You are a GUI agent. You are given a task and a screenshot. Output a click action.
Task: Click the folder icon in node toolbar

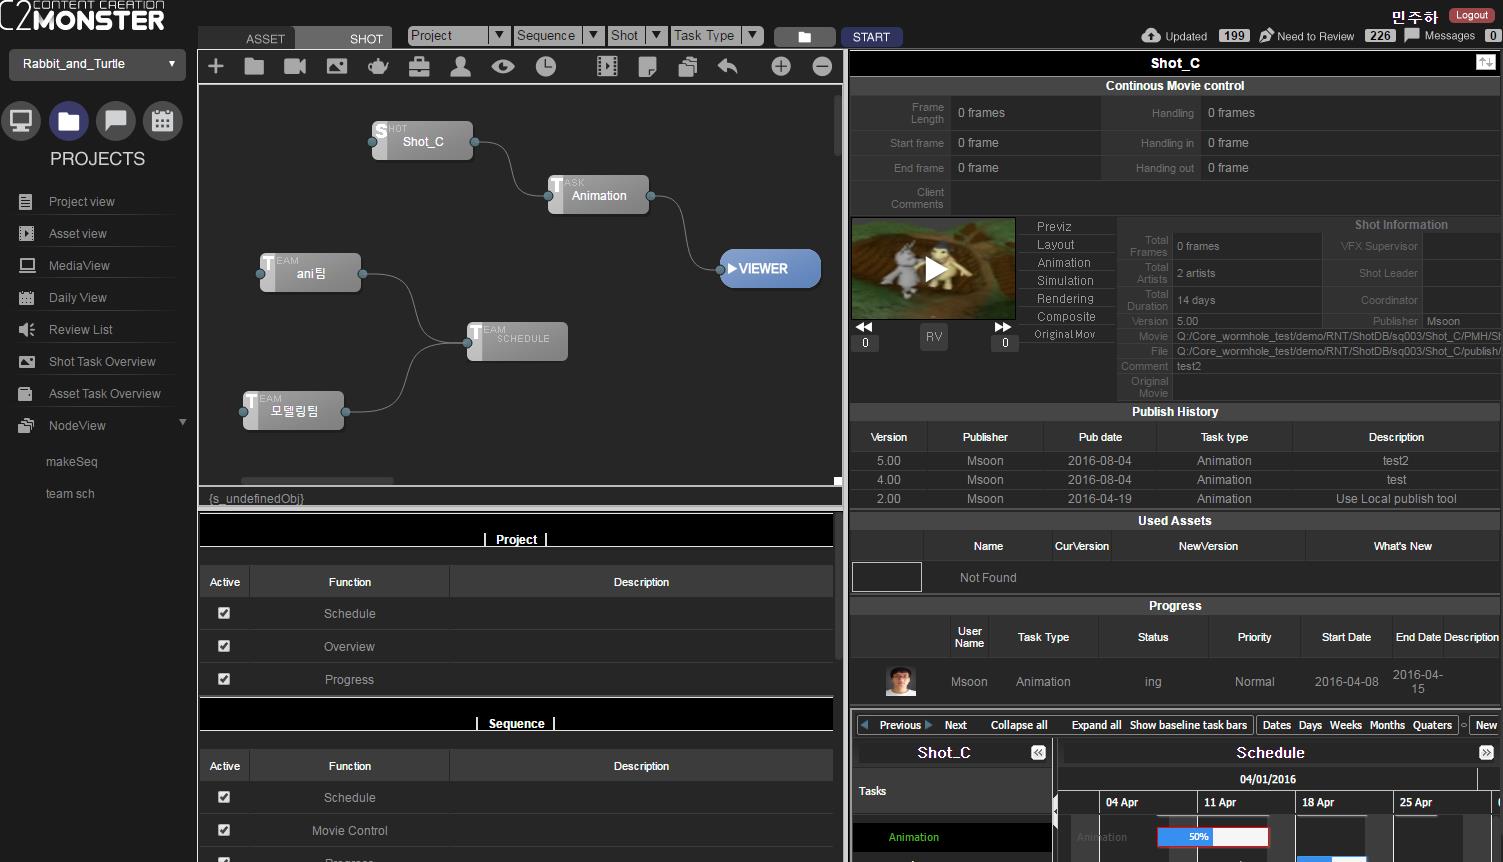[254, 66]
